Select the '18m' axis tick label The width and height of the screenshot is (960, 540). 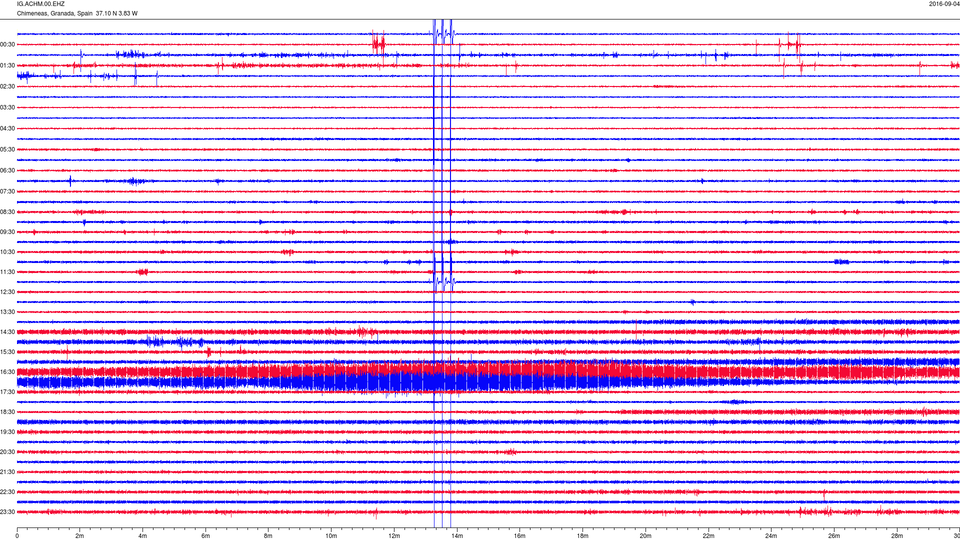583,536
